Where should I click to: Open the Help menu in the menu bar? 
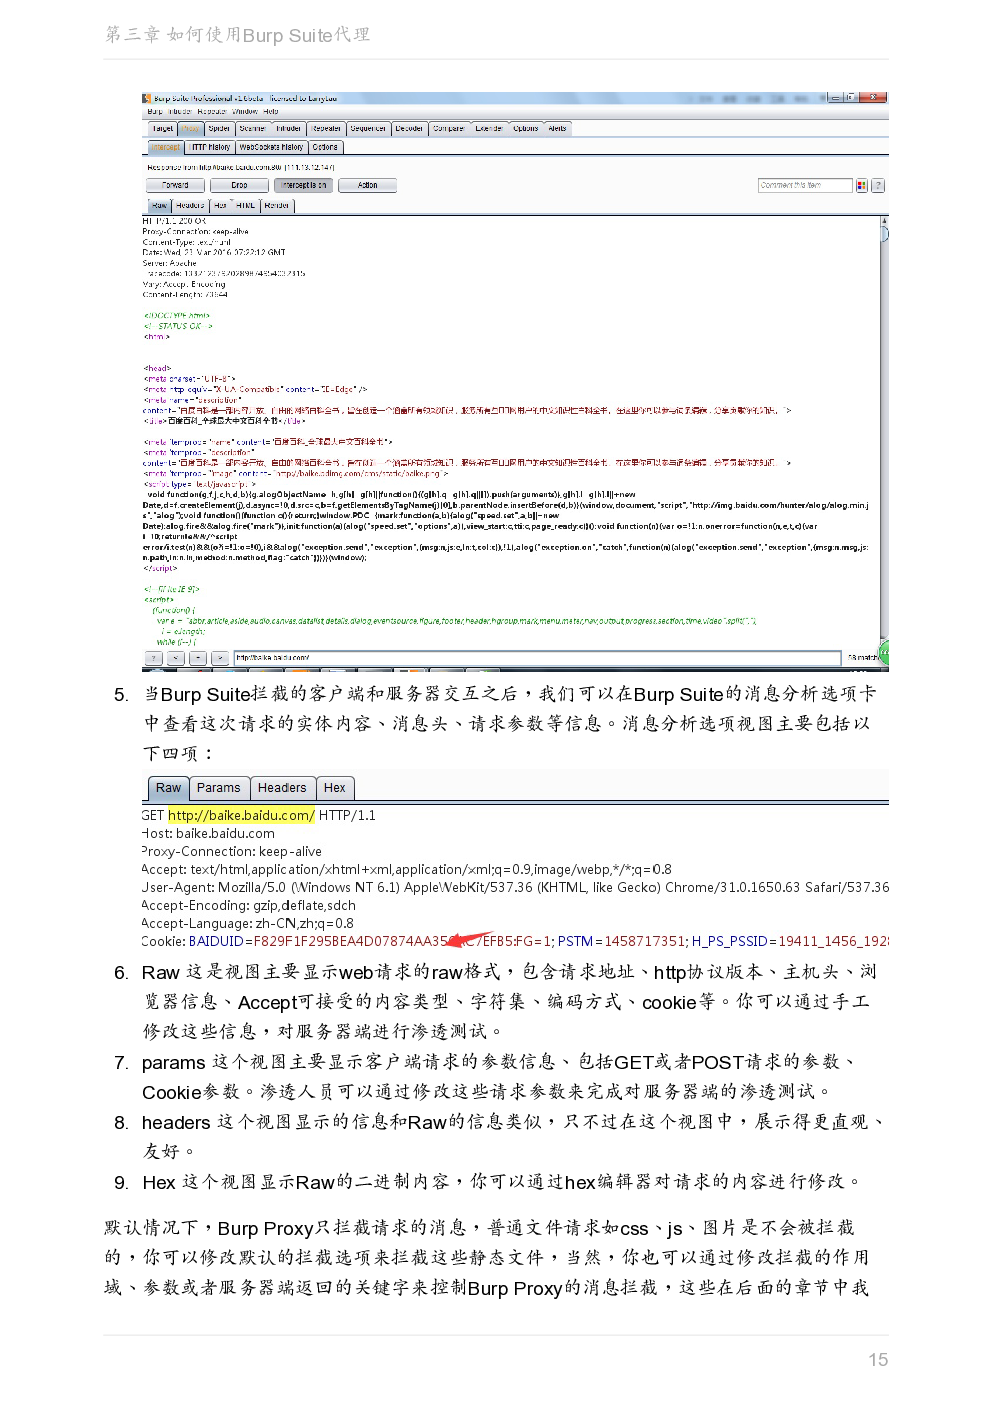(271, 112)
